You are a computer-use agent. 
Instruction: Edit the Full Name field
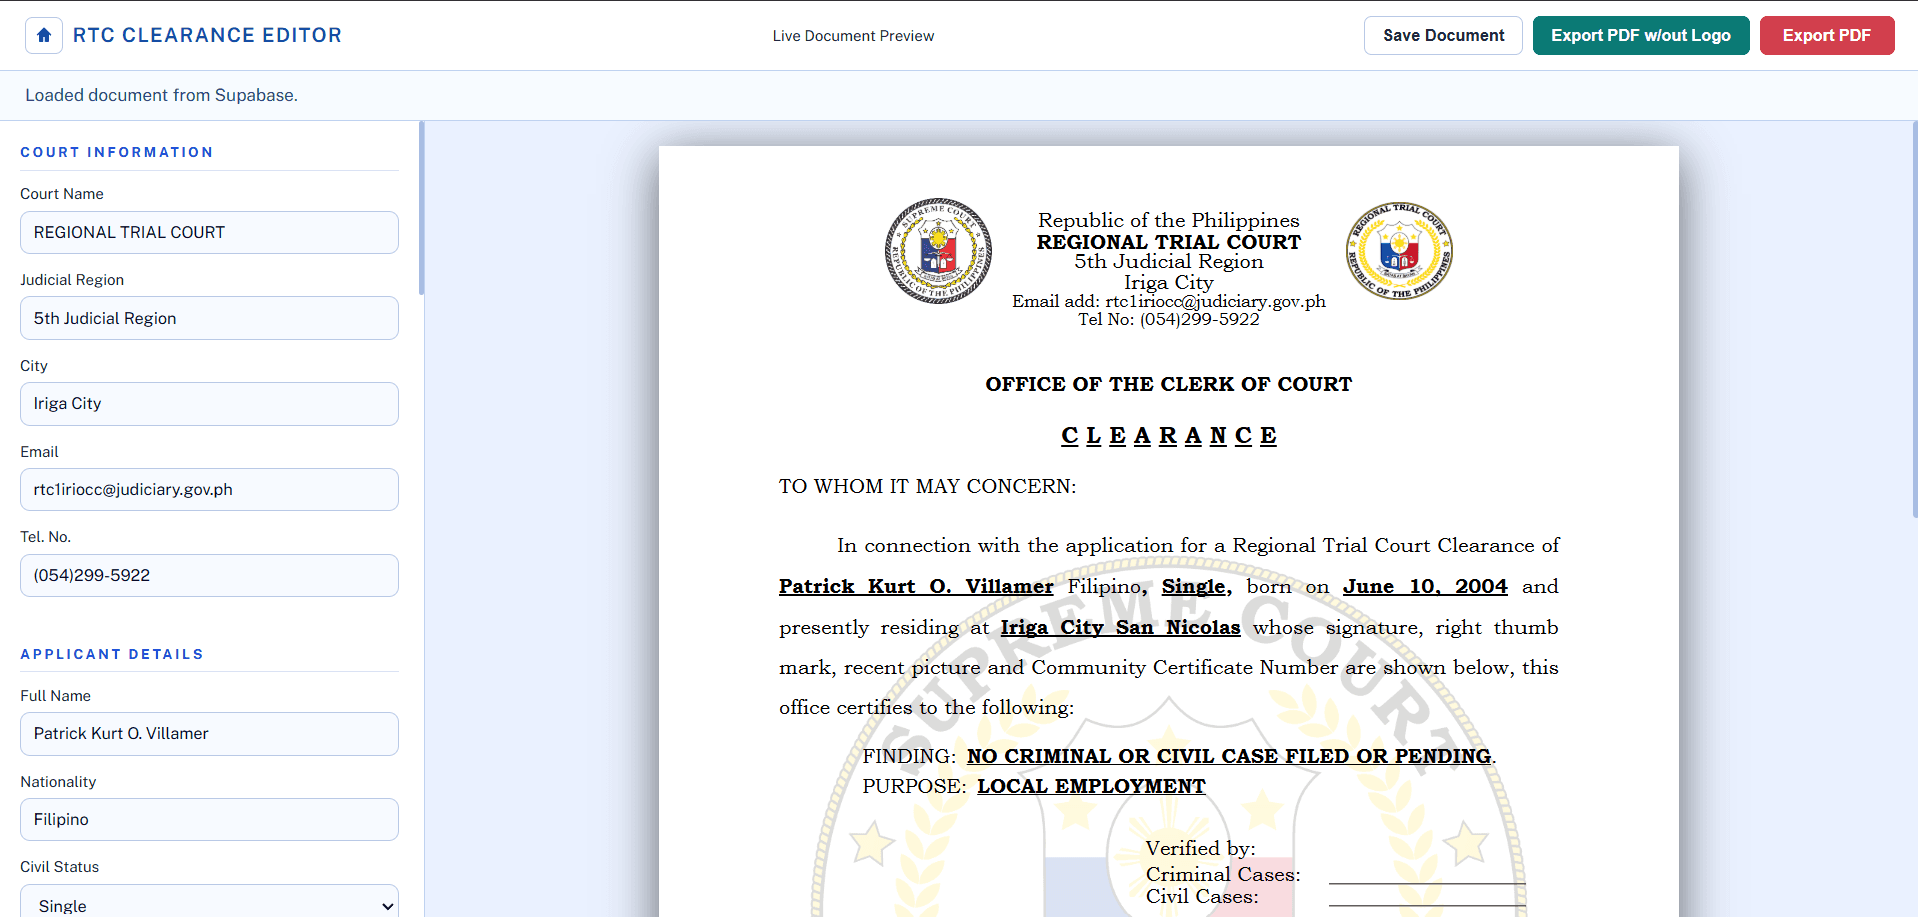pos(209,734)
